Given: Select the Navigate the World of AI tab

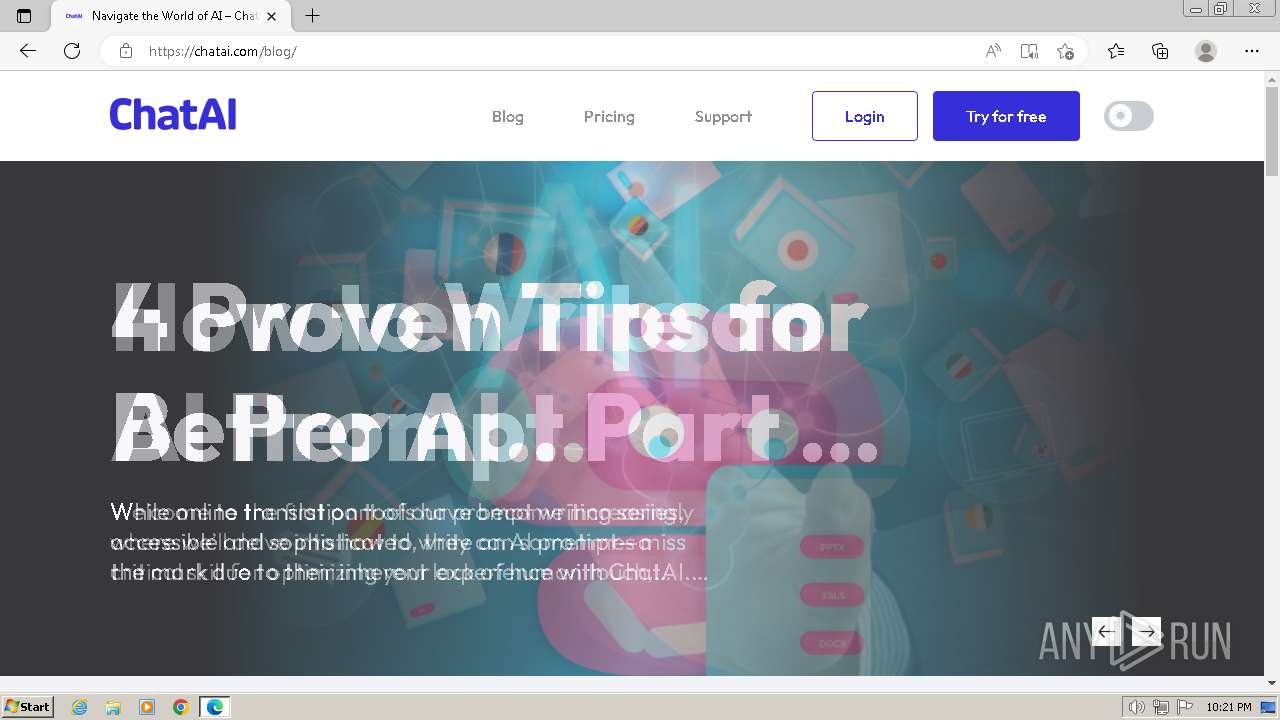Looking at the screenshot, I should click(x=170, y=16).
